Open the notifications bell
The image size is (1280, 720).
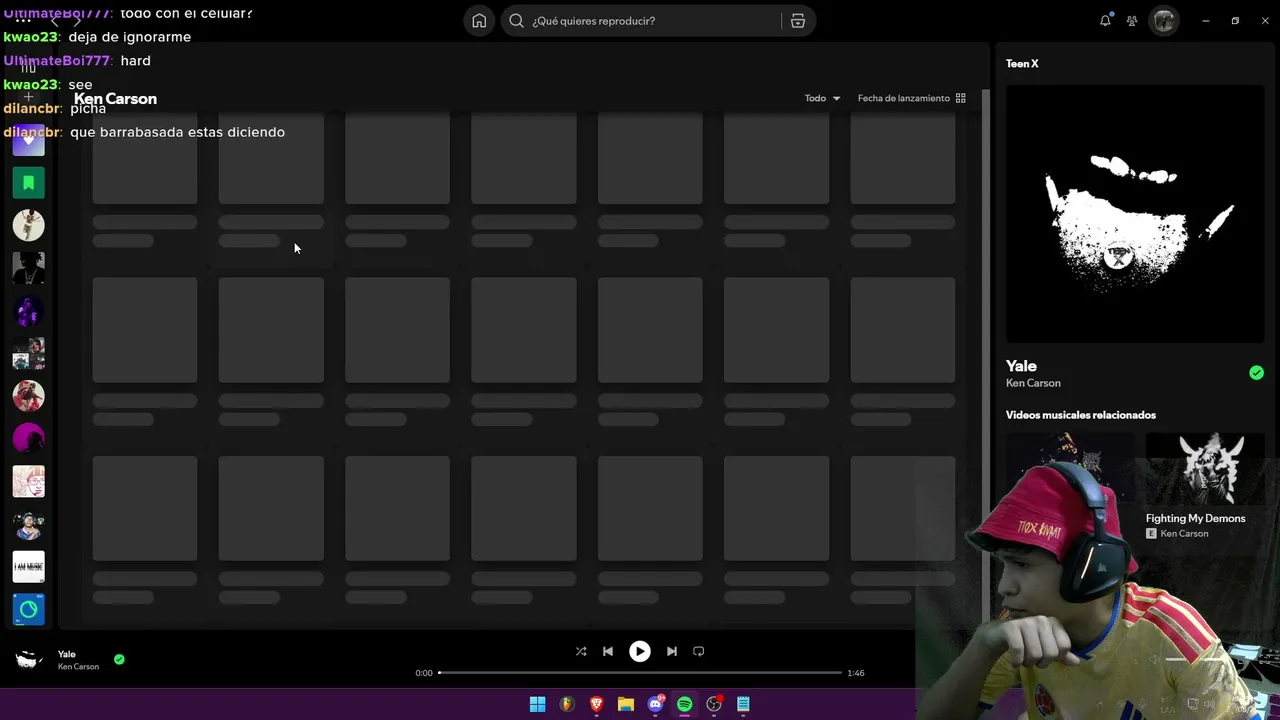point(1105,20)
